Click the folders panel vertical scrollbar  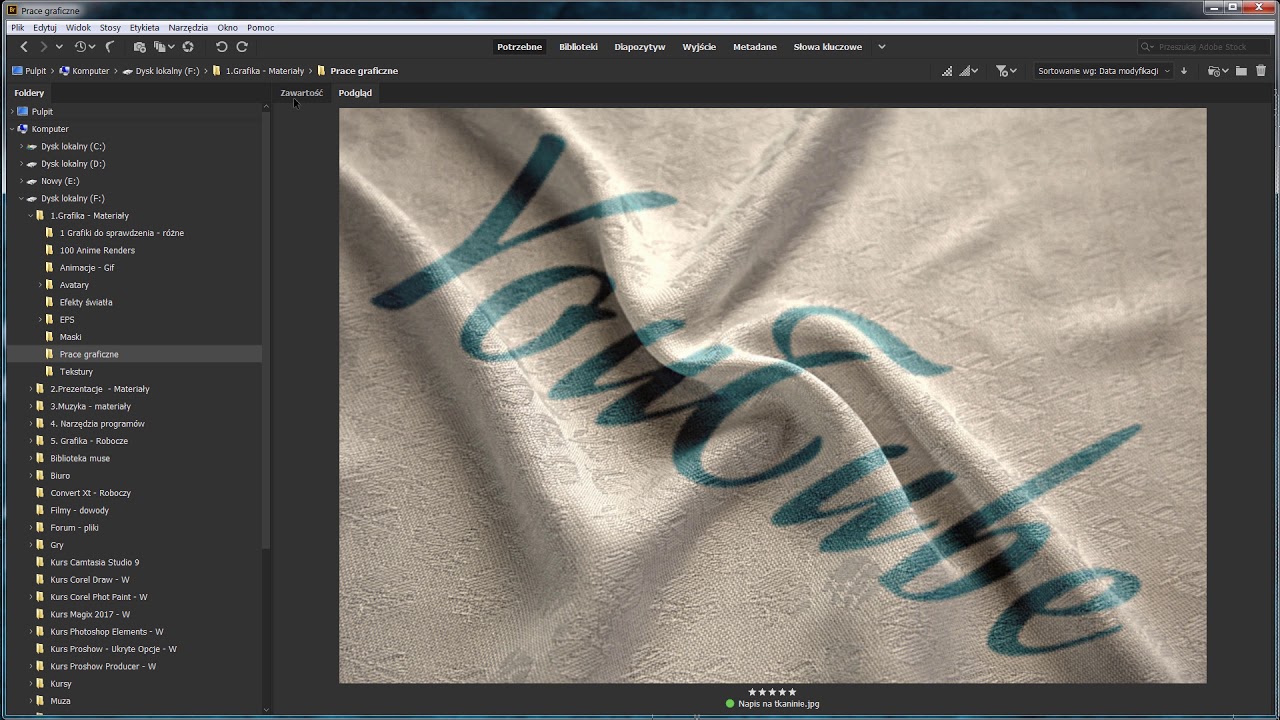(x=266, y=330)
